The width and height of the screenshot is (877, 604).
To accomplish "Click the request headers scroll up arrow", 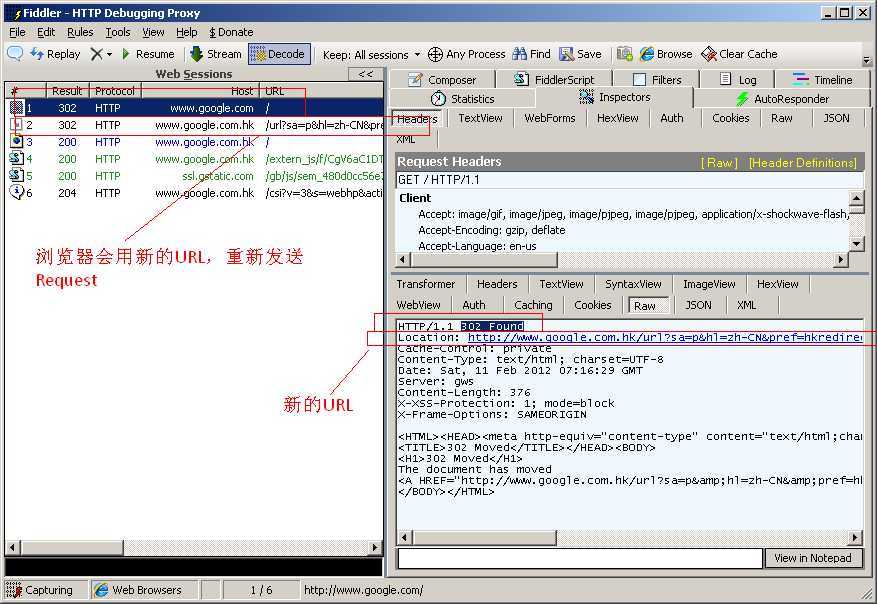I will [856, 198].
